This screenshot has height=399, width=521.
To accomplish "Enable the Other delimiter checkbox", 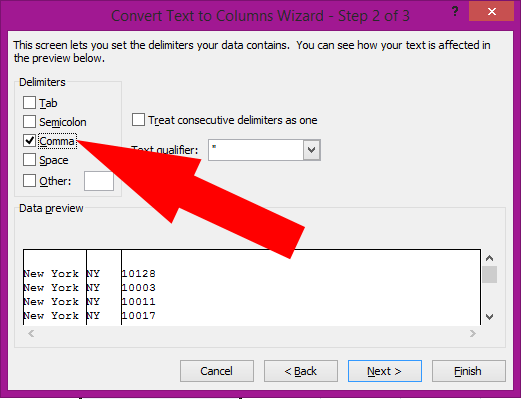I will coord(29,181).
